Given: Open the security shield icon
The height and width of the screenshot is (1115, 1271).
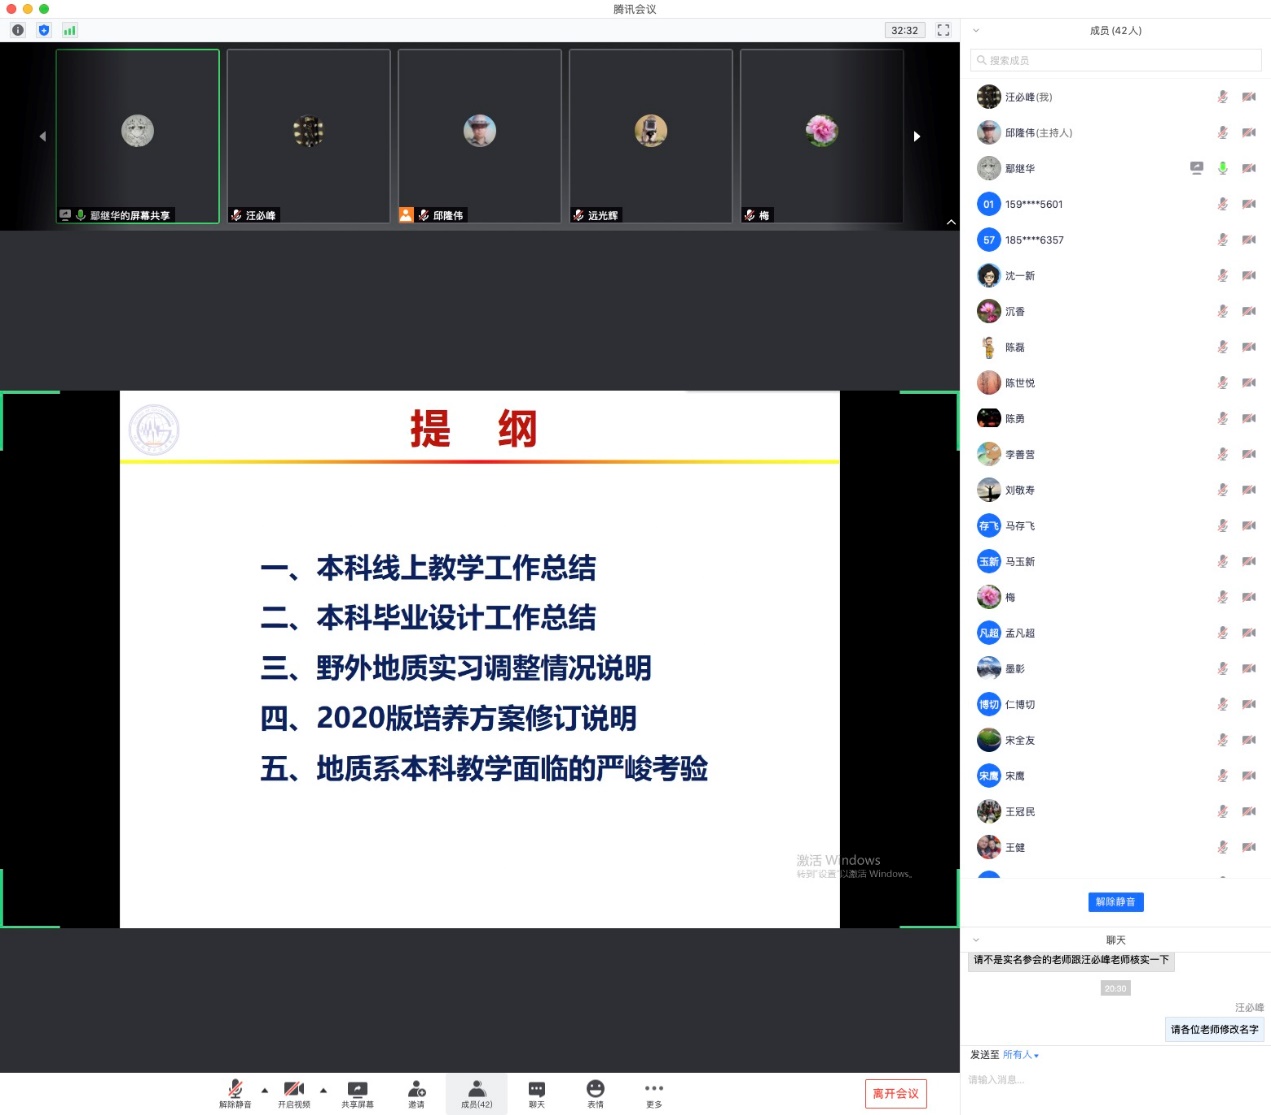Looking at the screenshot, I should (x=43, y=30).
